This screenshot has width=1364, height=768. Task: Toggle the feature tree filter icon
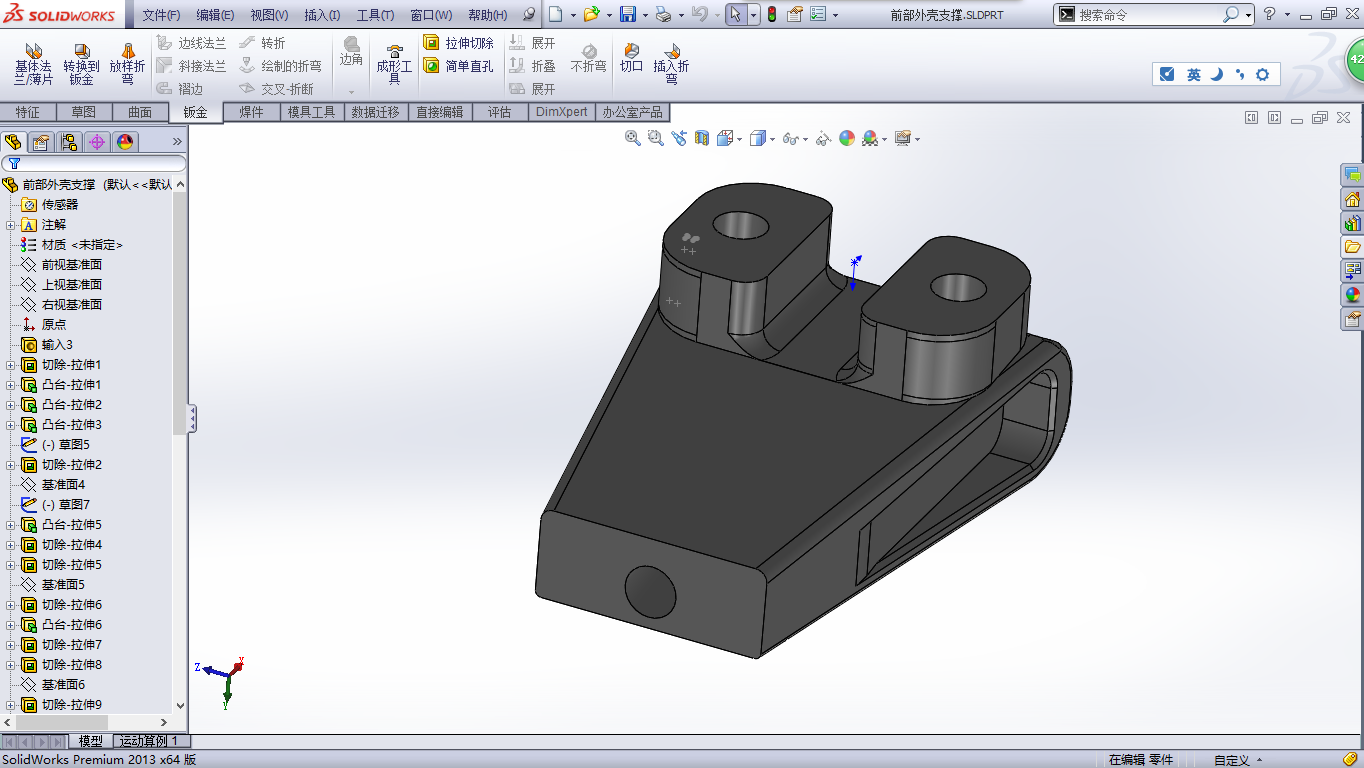[x=14, y=163]
